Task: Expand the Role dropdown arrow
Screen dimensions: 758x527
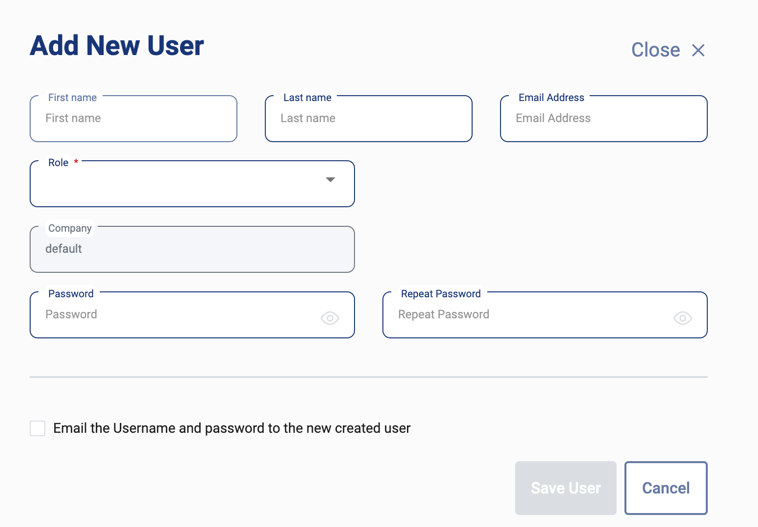Action: [330, 180]
